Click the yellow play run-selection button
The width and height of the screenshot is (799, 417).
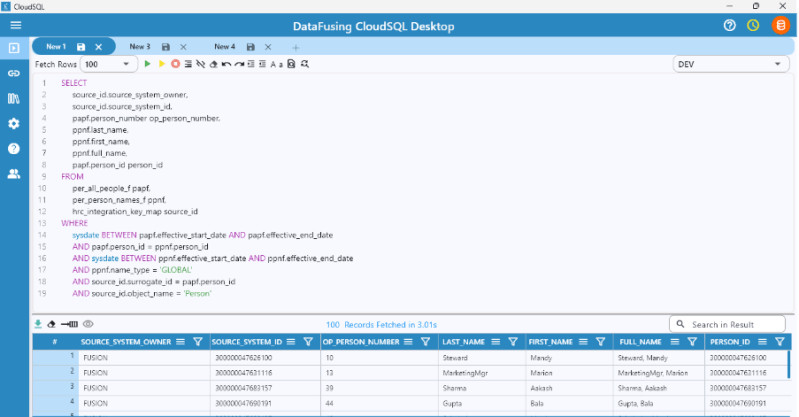pos(162,64)
